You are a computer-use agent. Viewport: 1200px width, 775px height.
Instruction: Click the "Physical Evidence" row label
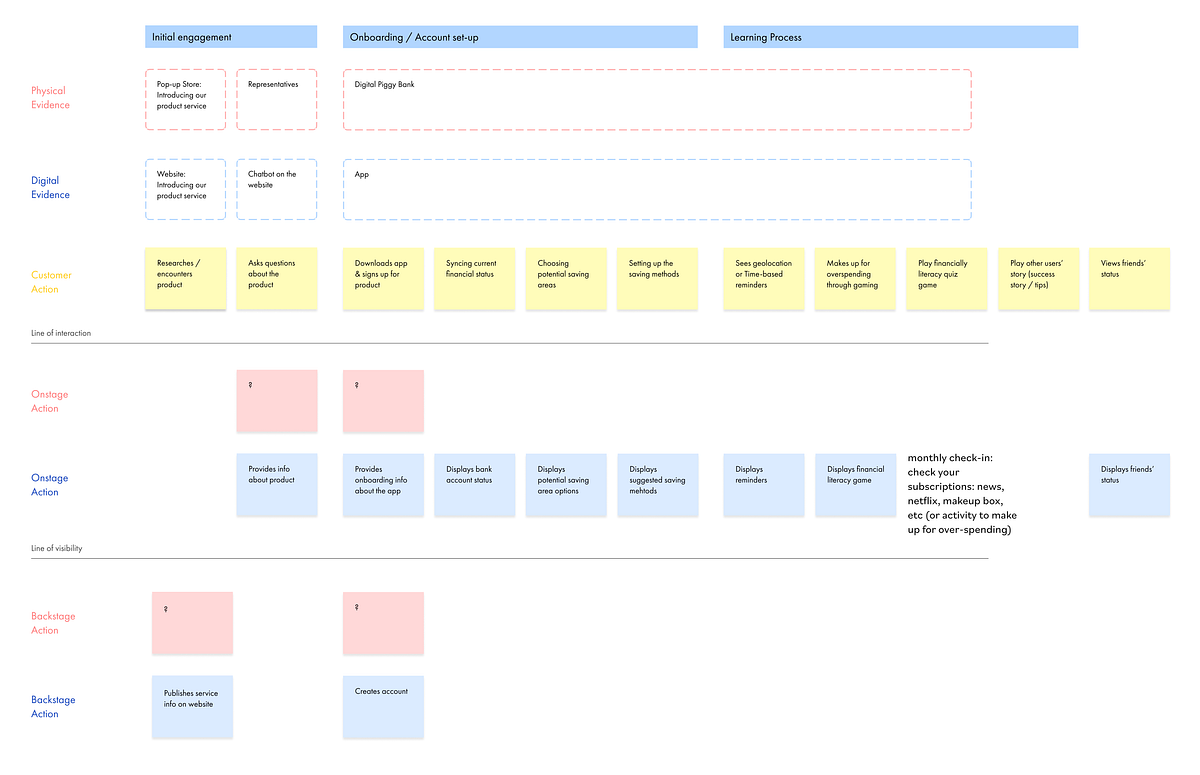point(49,97)
